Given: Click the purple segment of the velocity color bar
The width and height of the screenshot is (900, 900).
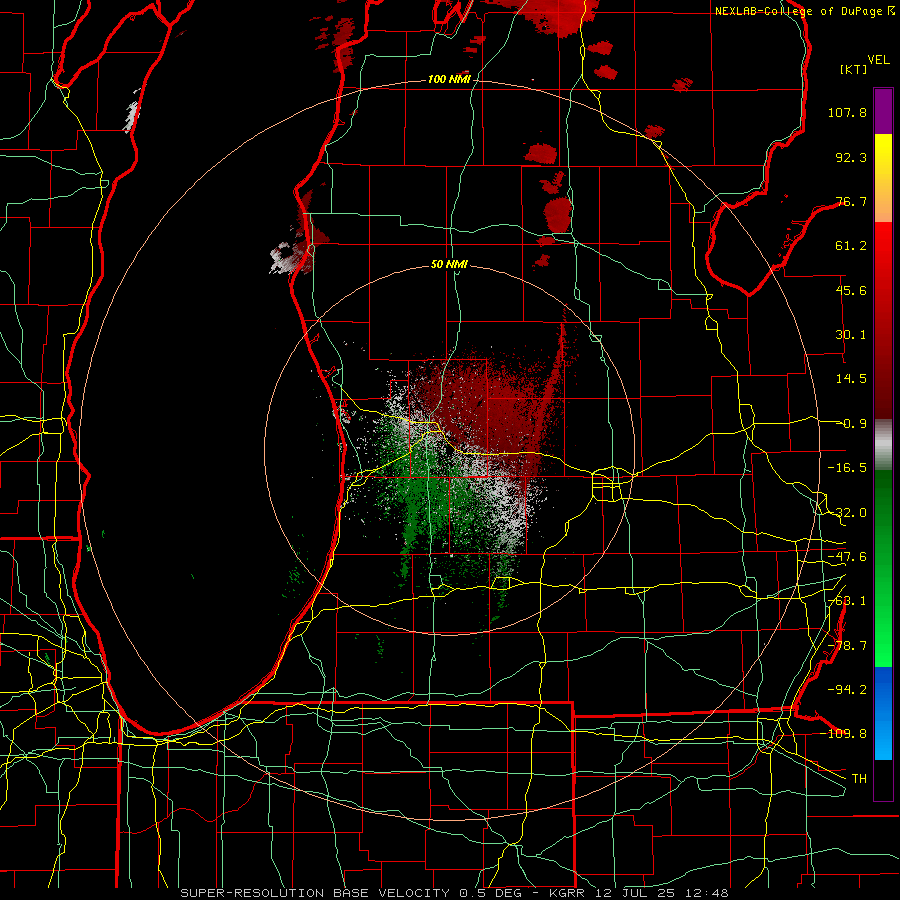Looking at the screenshot, I should (x=883, y=111).
